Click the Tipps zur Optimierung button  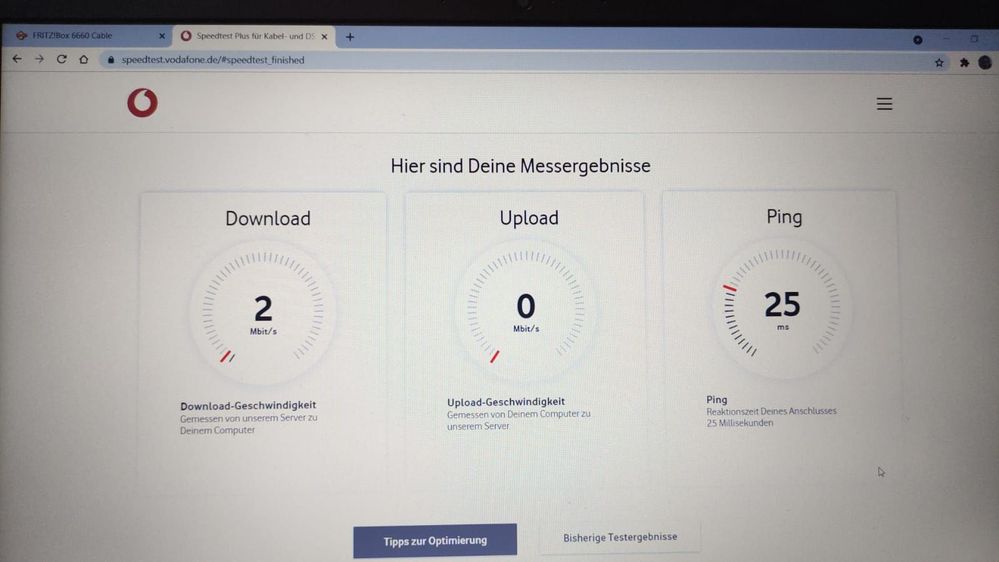435,541
